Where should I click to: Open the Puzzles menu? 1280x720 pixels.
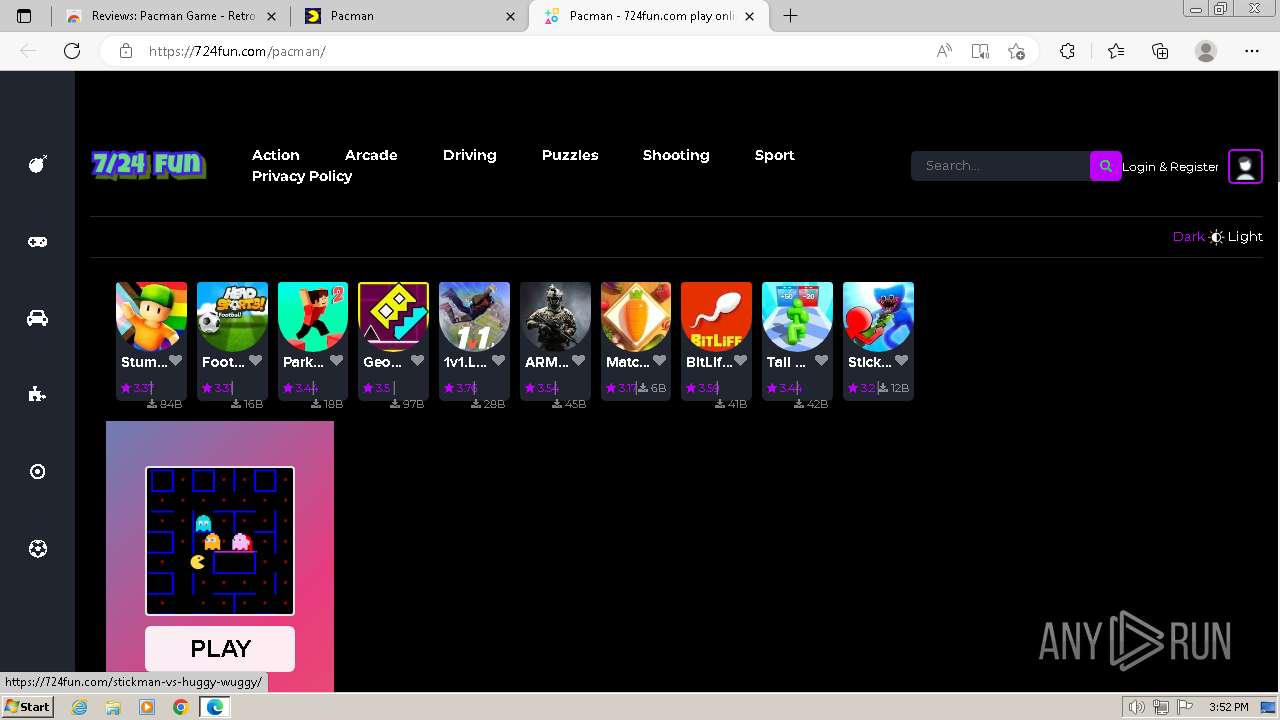[570, 155]
